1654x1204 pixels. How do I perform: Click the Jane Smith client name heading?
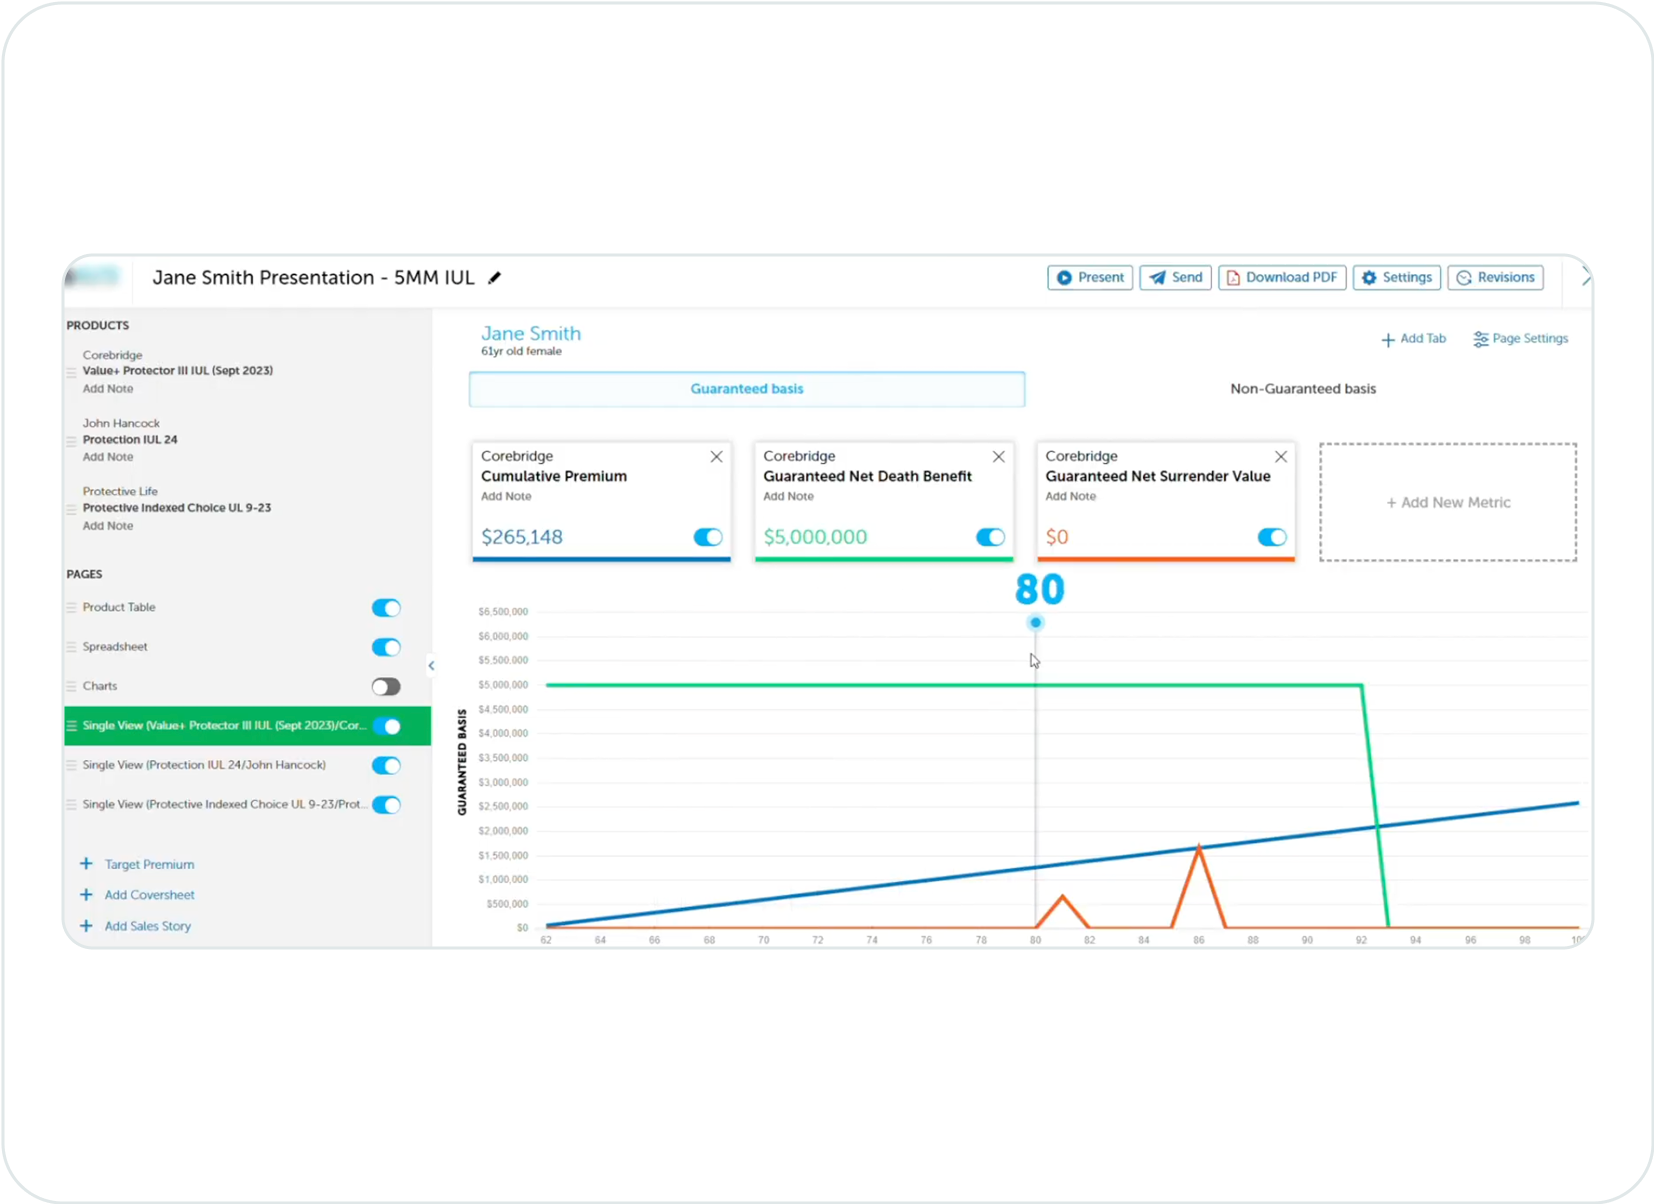(531, 334)
